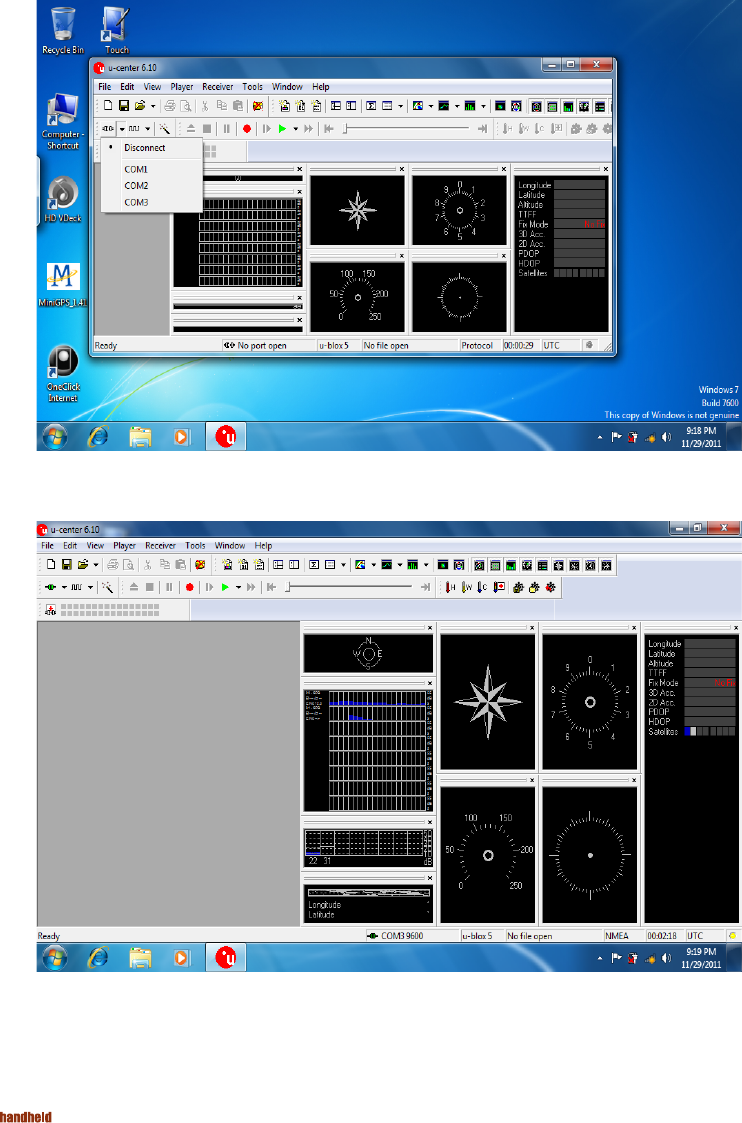The image size is (742, 1123).
Task: Open the Help menu in the maximized u-center window
Action: tap(263, 546)
